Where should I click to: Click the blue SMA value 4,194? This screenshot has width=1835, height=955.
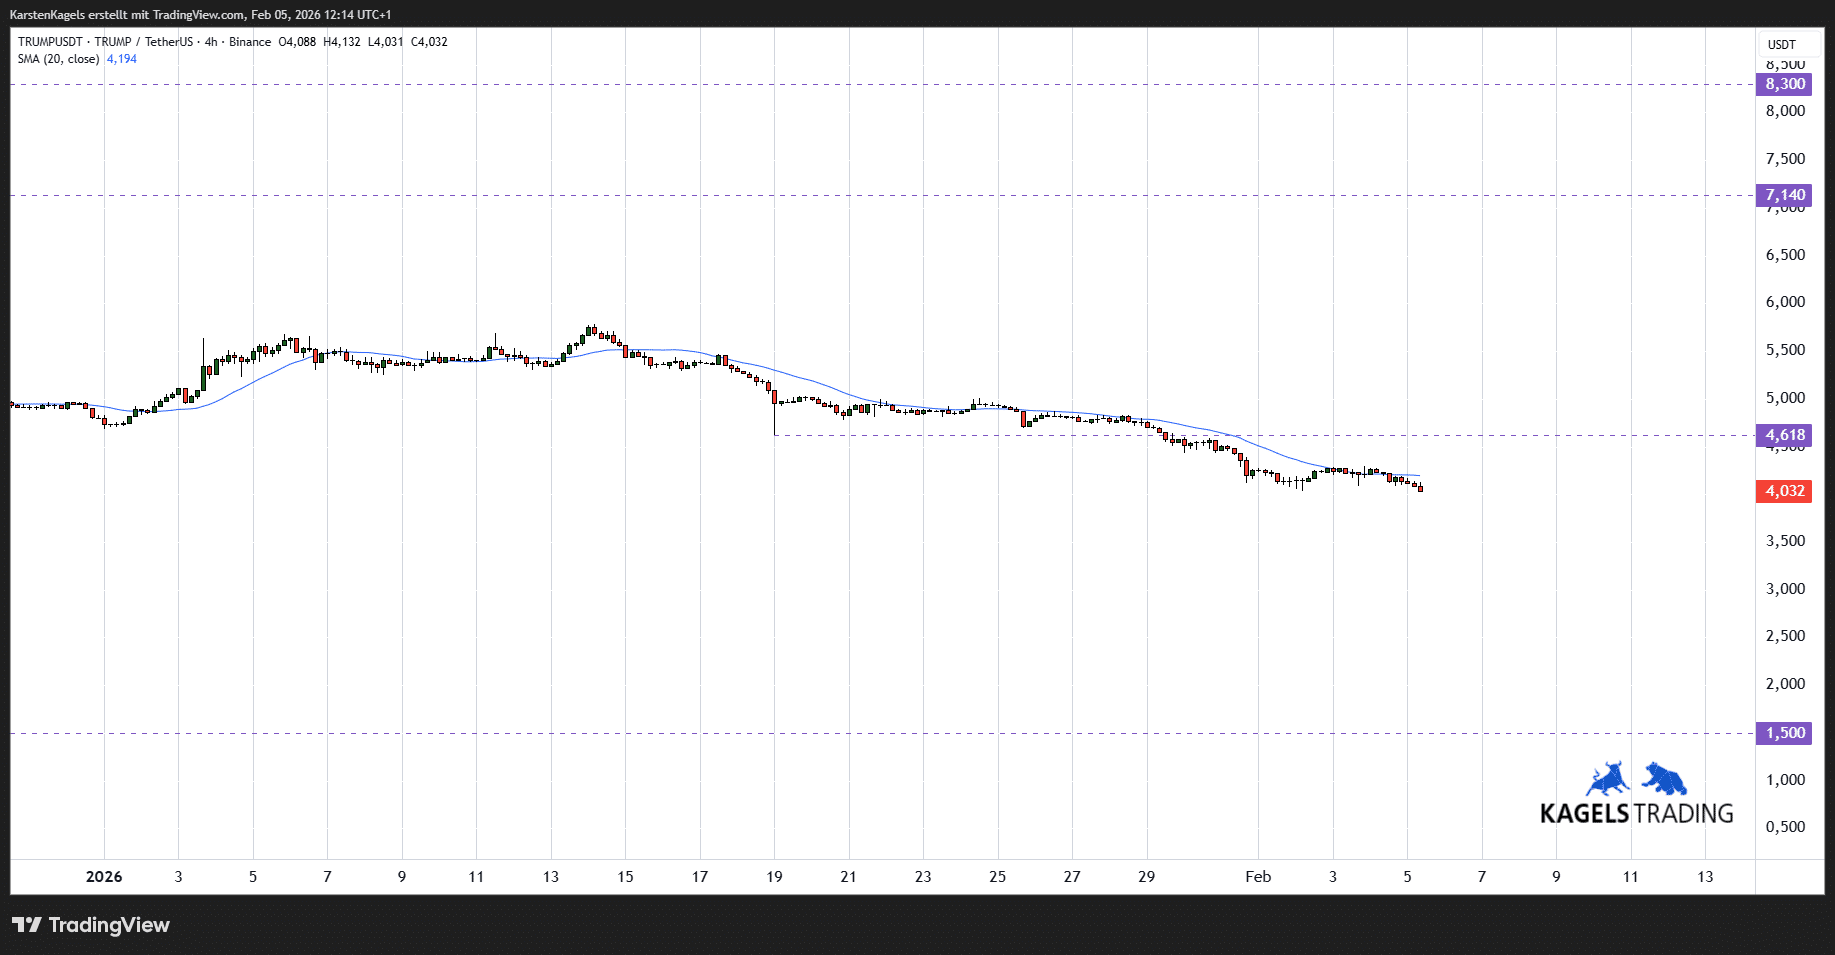pos(122,59)
